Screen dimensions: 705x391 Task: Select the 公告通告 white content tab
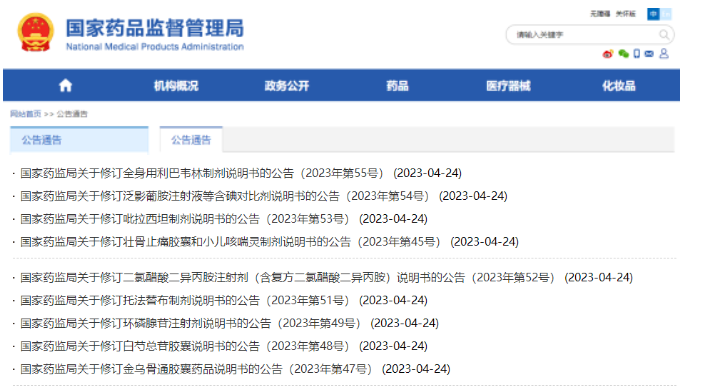click(191, 140)
